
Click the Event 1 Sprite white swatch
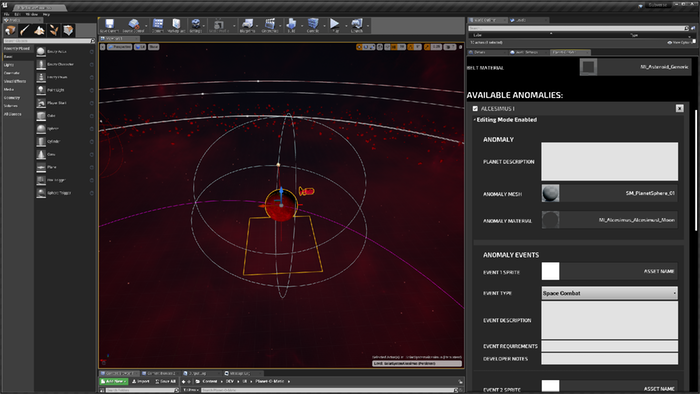[550, 271]
